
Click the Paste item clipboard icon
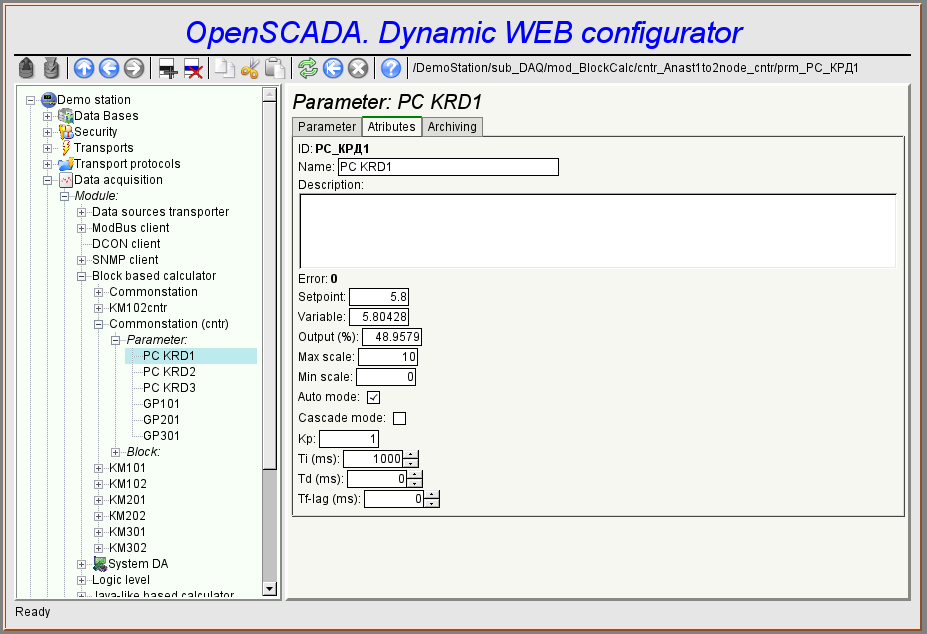coord(274,69)
